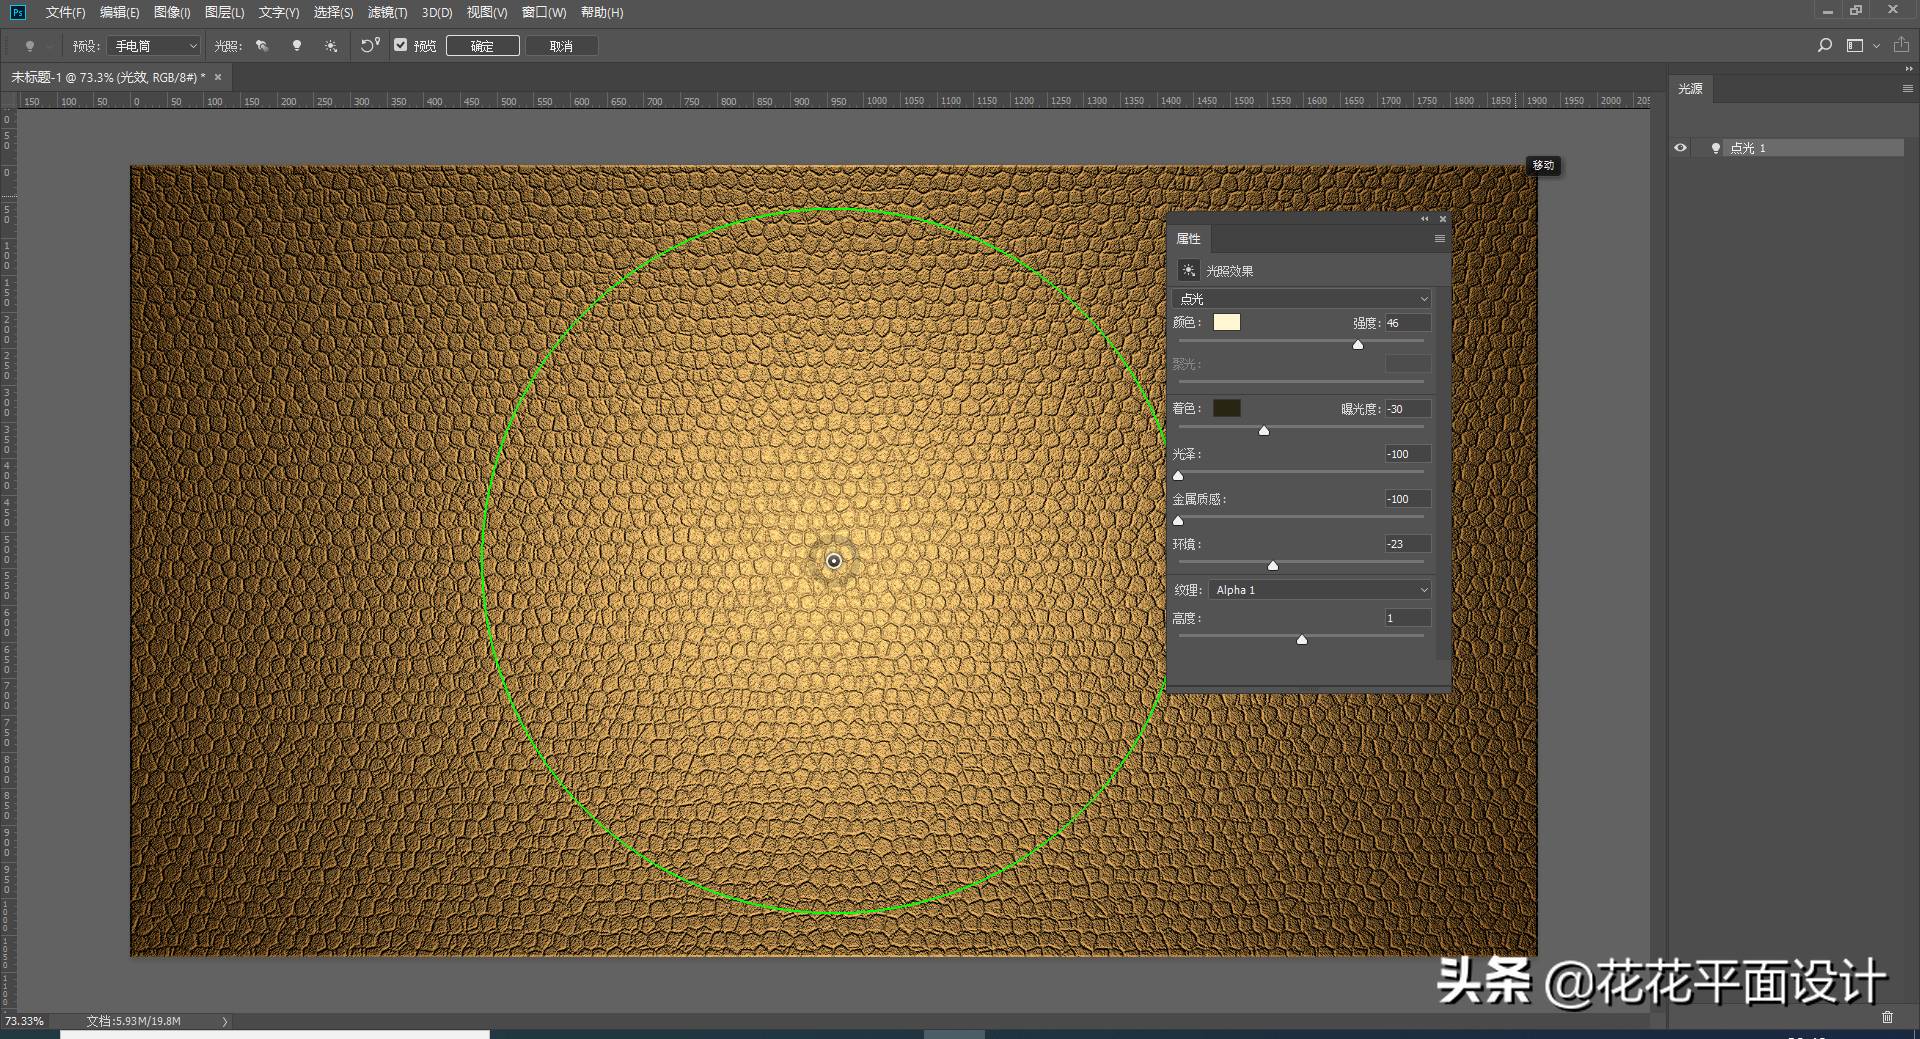This screenshot has height=1039, width=1920.
Task: Click the Photoshop logo icon
Action: (x=18, y=12)
